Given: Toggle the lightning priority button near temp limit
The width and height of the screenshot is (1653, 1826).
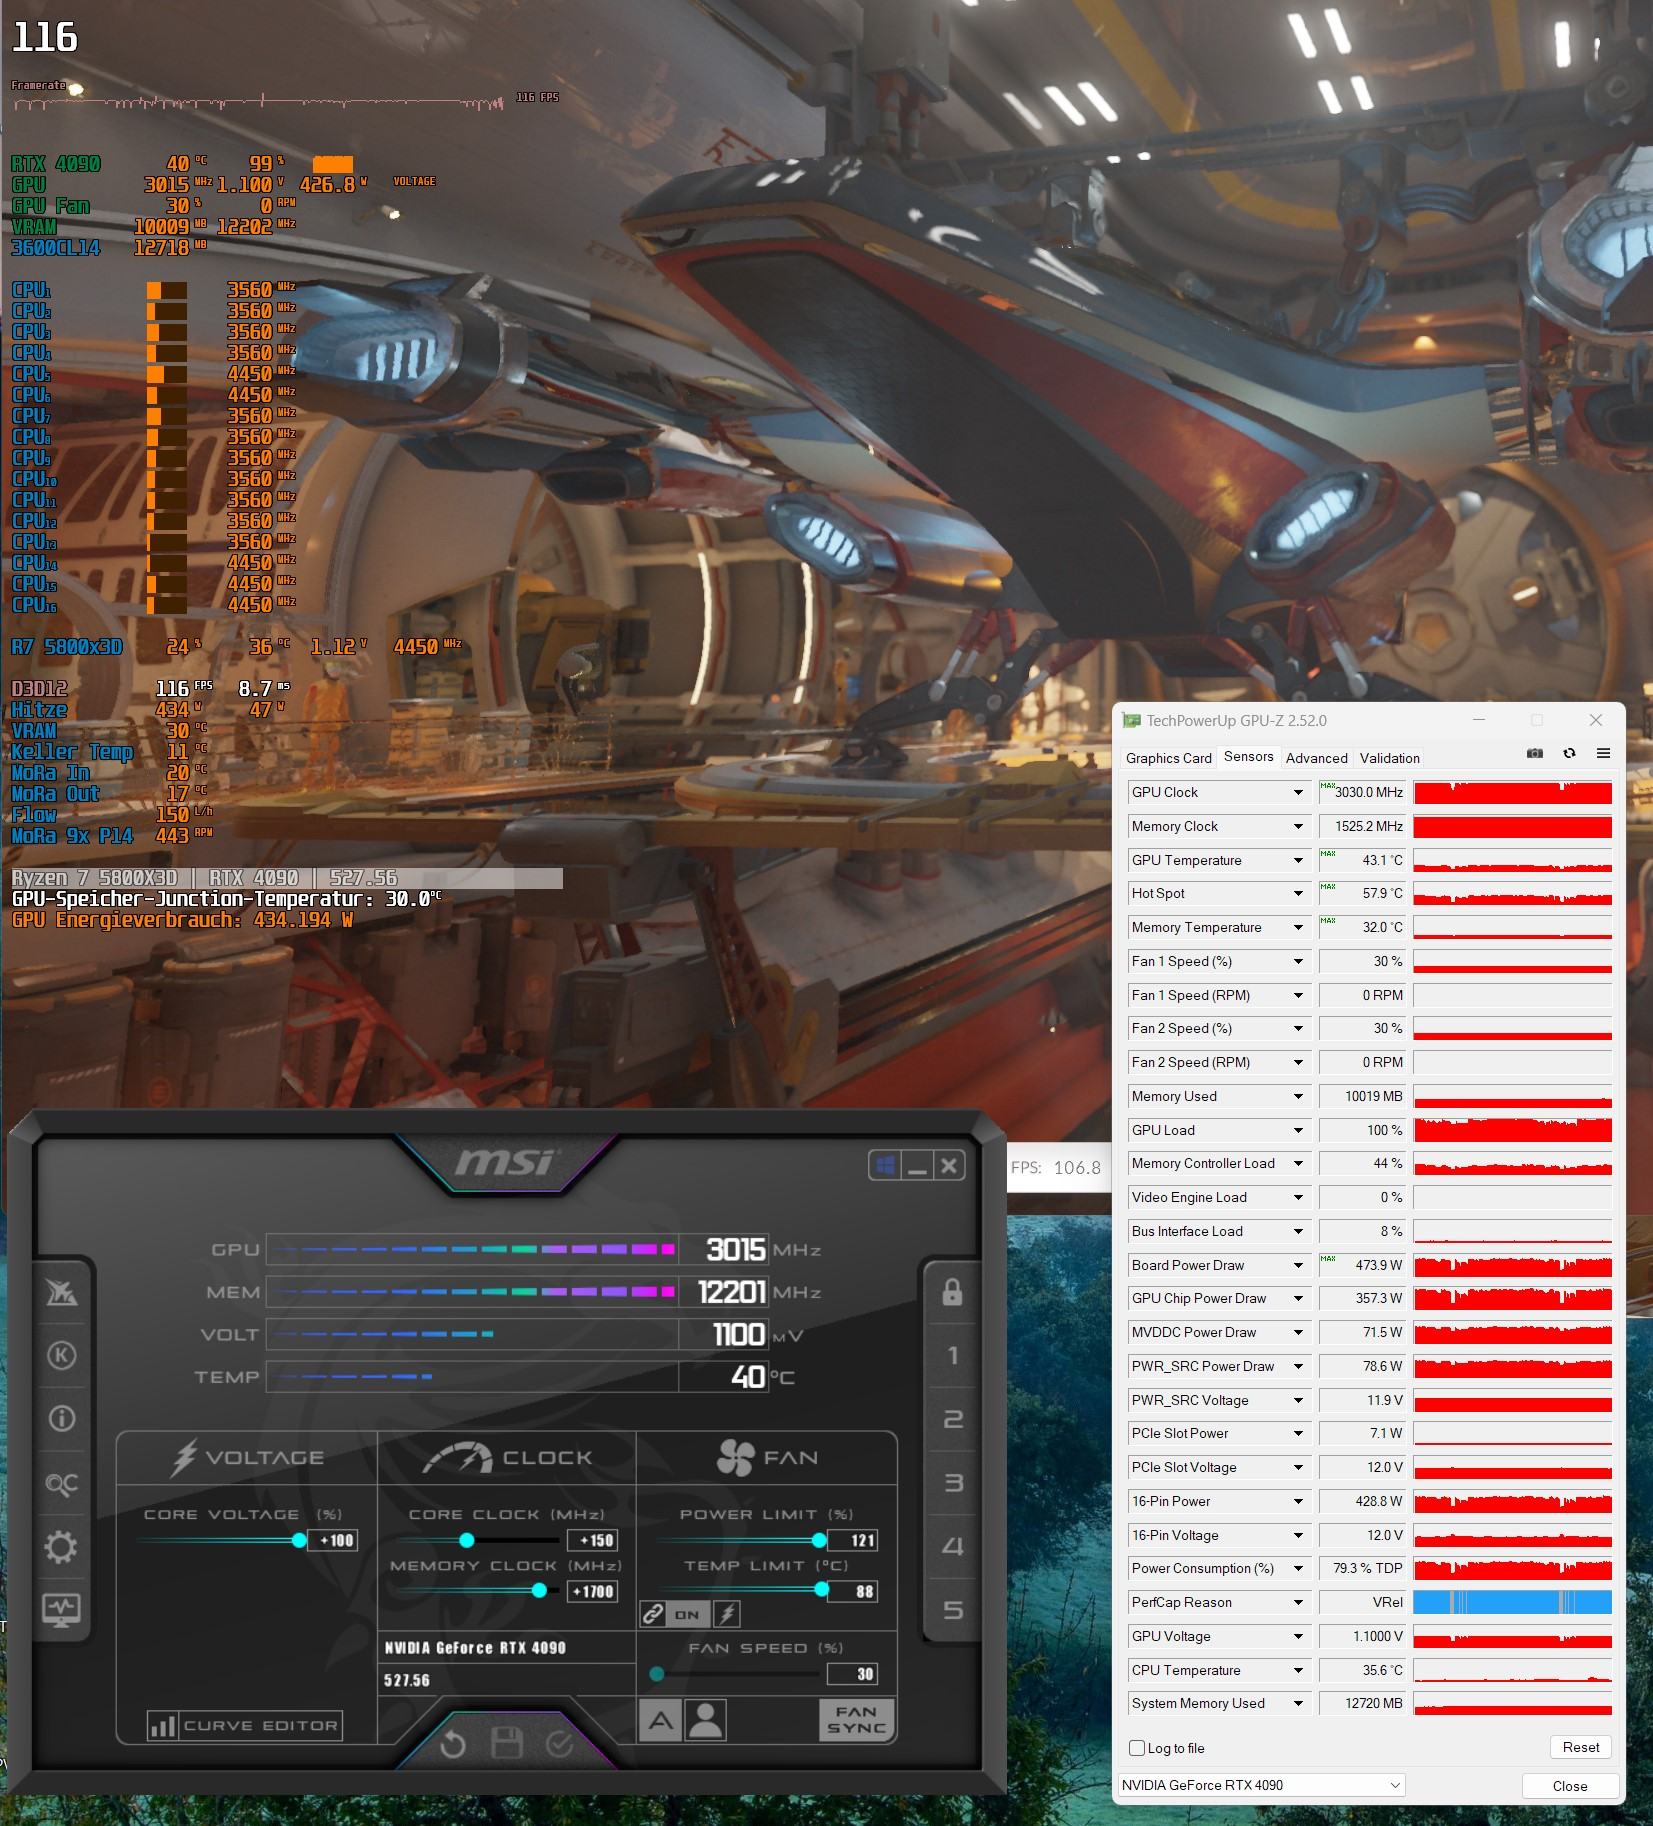Looking at the screenshot, I should click(727, 1614).
